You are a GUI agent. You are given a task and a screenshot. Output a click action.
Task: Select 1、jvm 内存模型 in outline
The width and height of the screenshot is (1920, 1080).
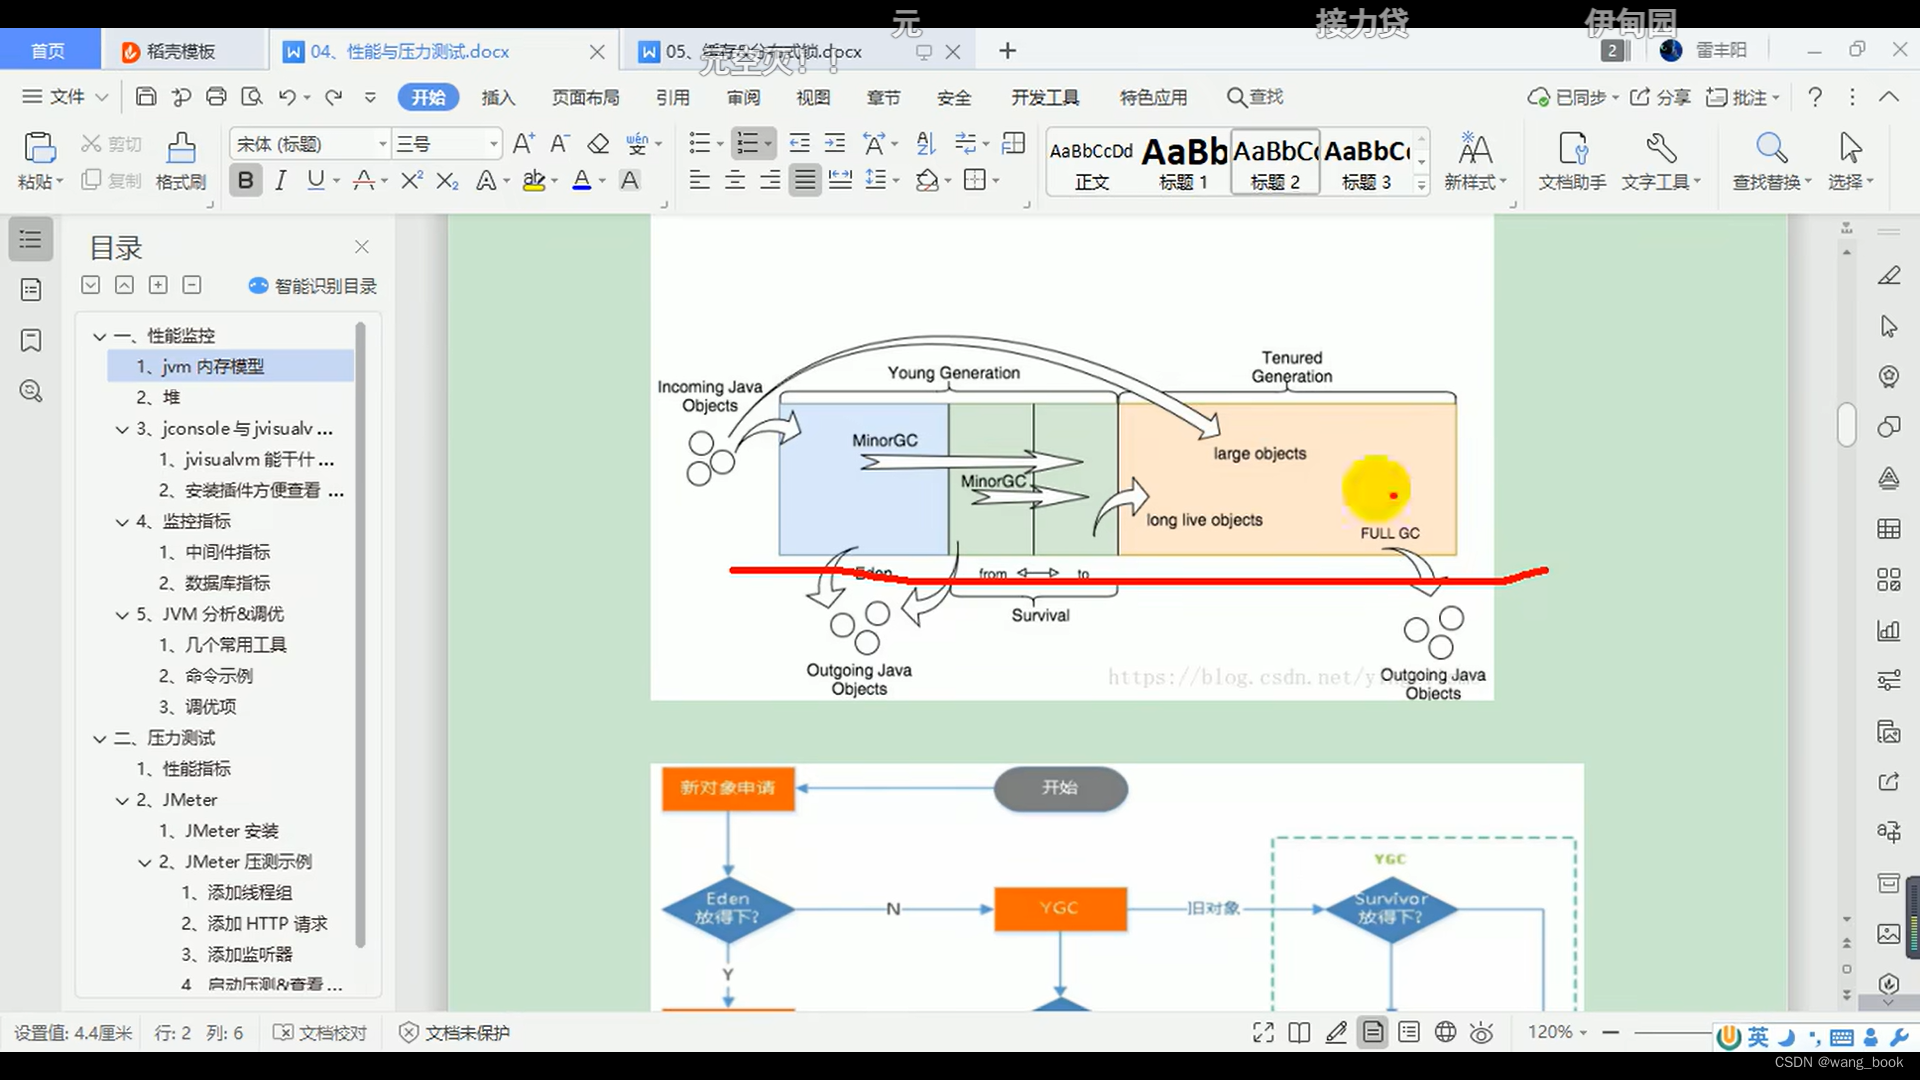pos(230,367)
